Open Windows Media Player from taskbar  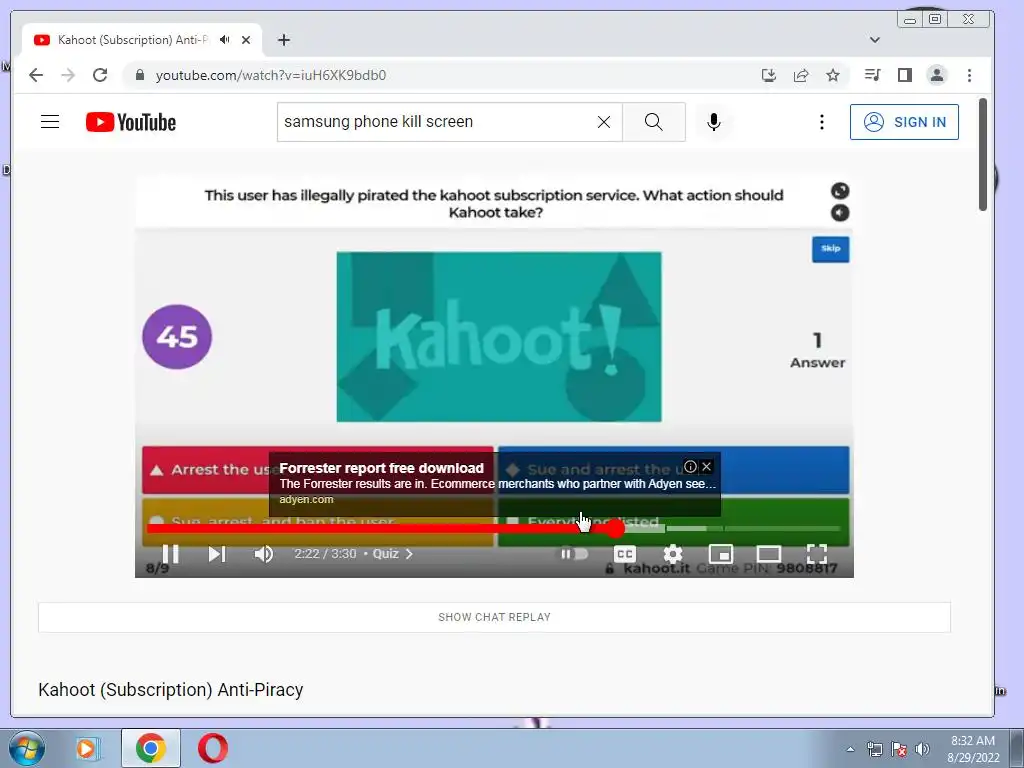coord(87,748)
